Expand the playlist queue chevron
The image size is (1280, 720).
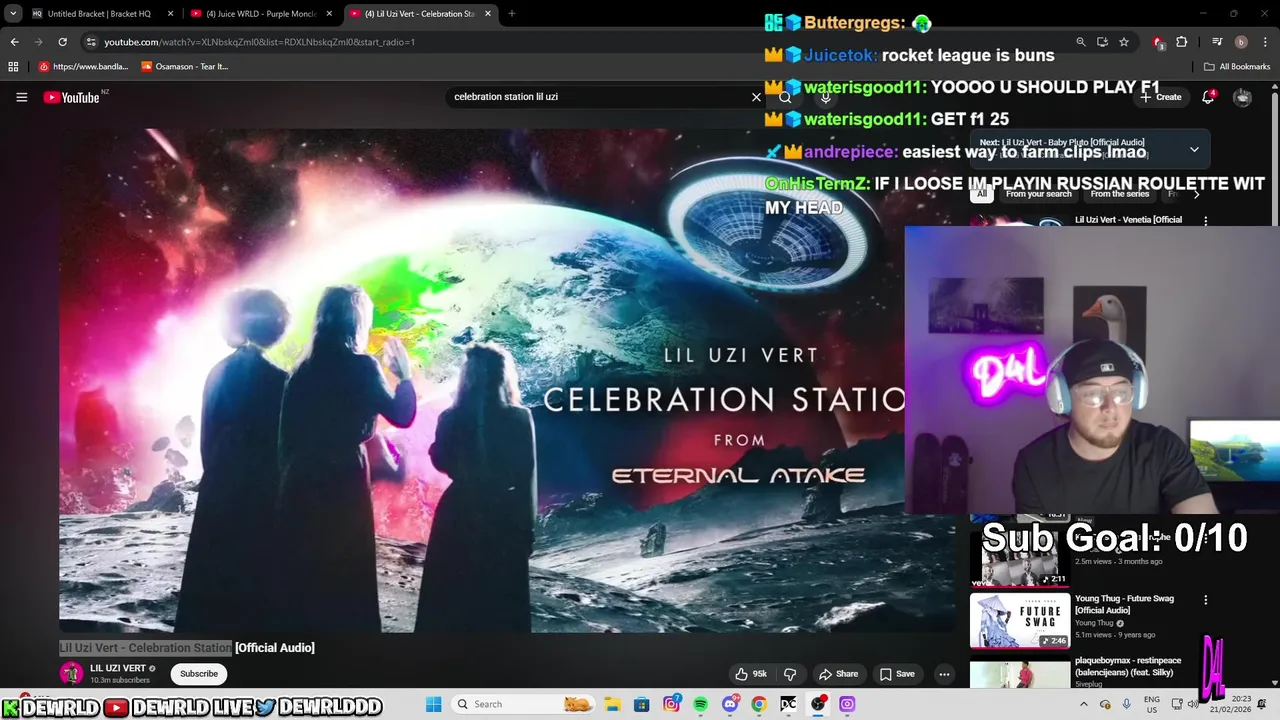coord(1193,150)
